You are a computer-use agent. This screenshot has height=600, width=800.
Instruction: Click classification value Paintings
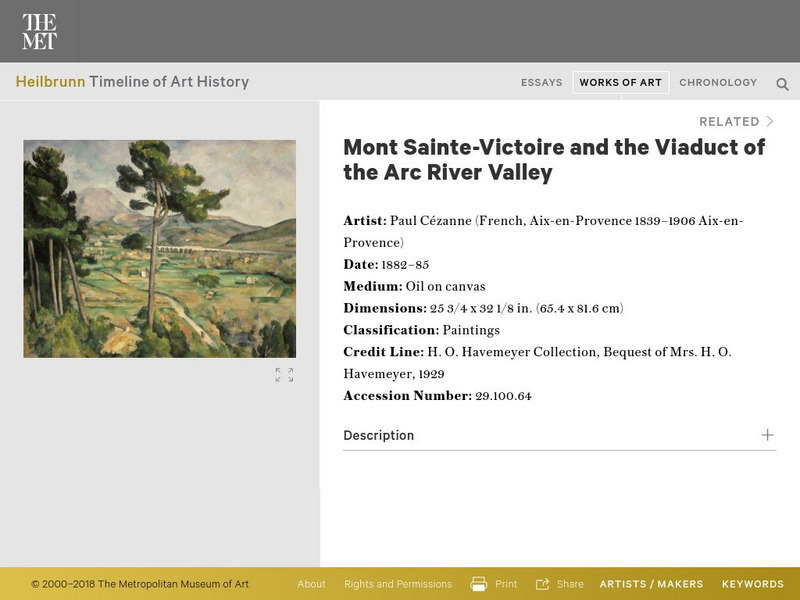[471, 331]
